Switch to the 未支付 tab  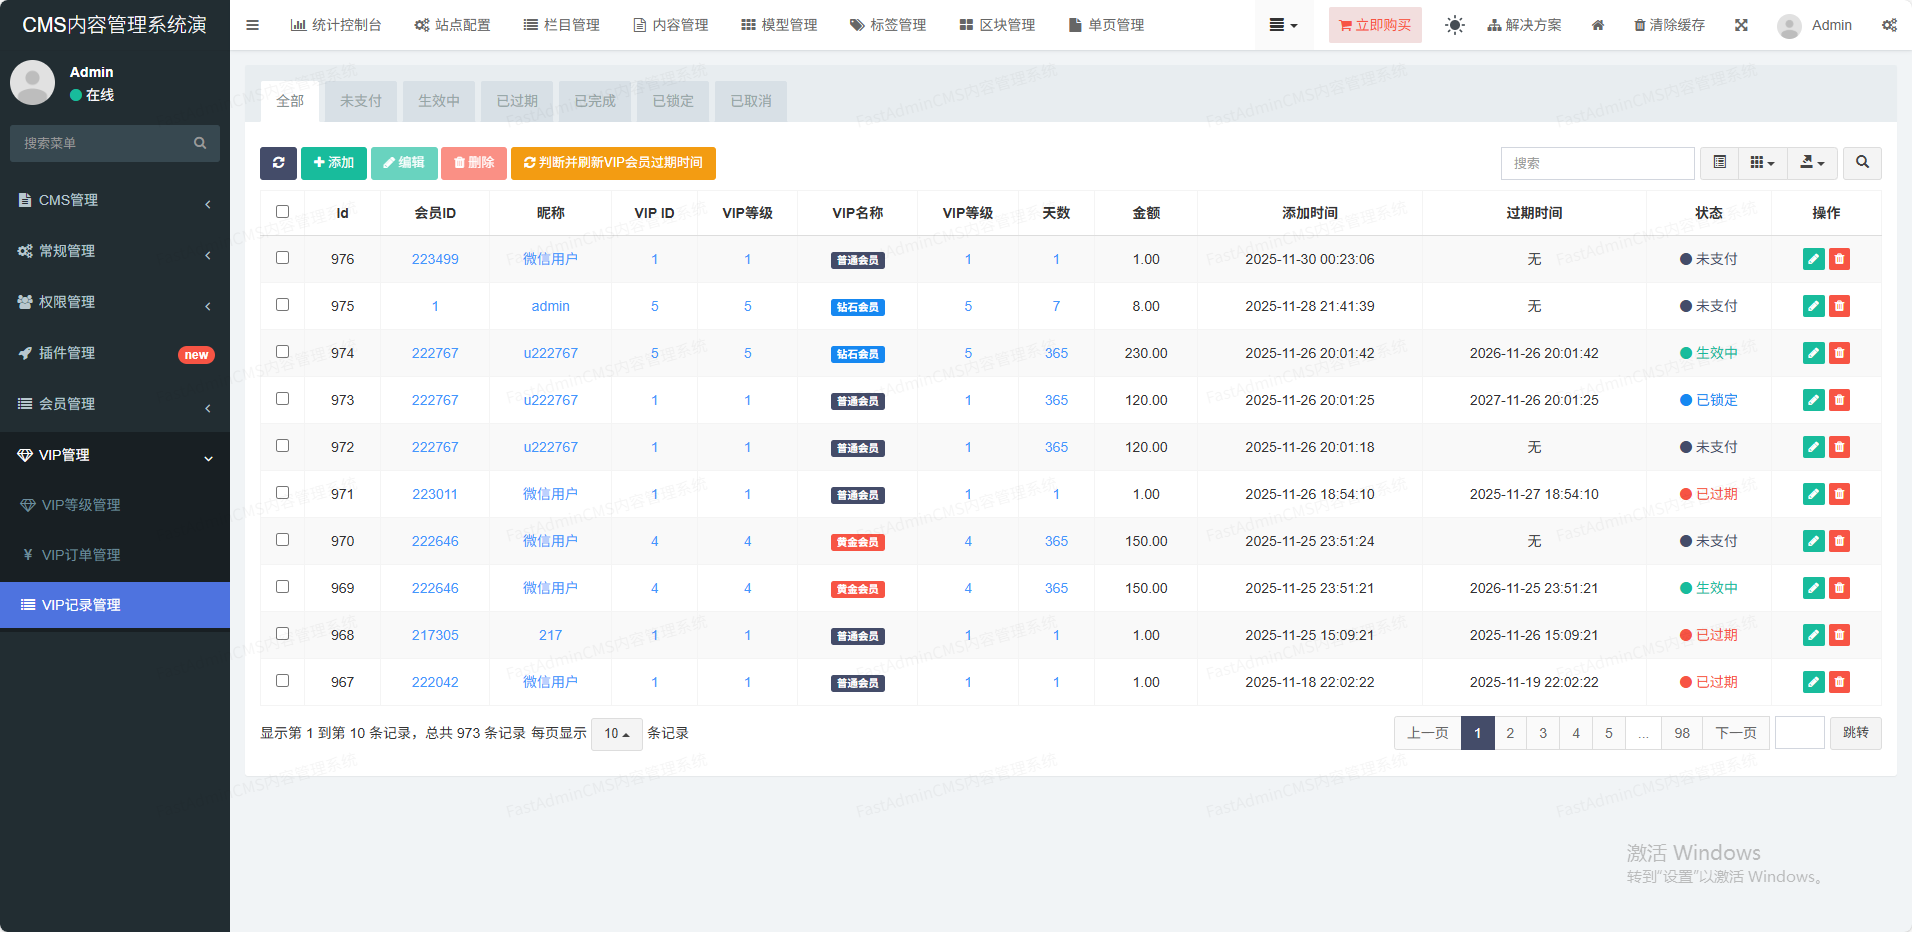[360, 101]
